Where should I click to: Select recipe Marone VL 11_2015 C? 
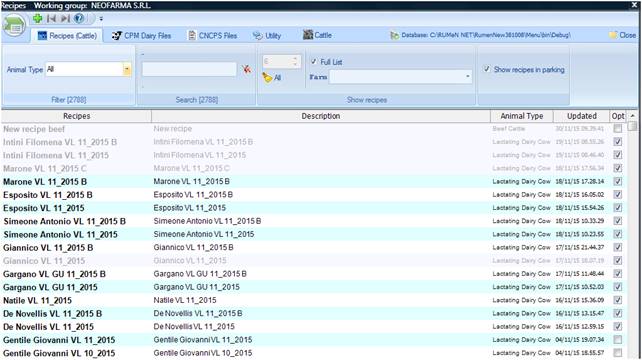tap(45, 168)
